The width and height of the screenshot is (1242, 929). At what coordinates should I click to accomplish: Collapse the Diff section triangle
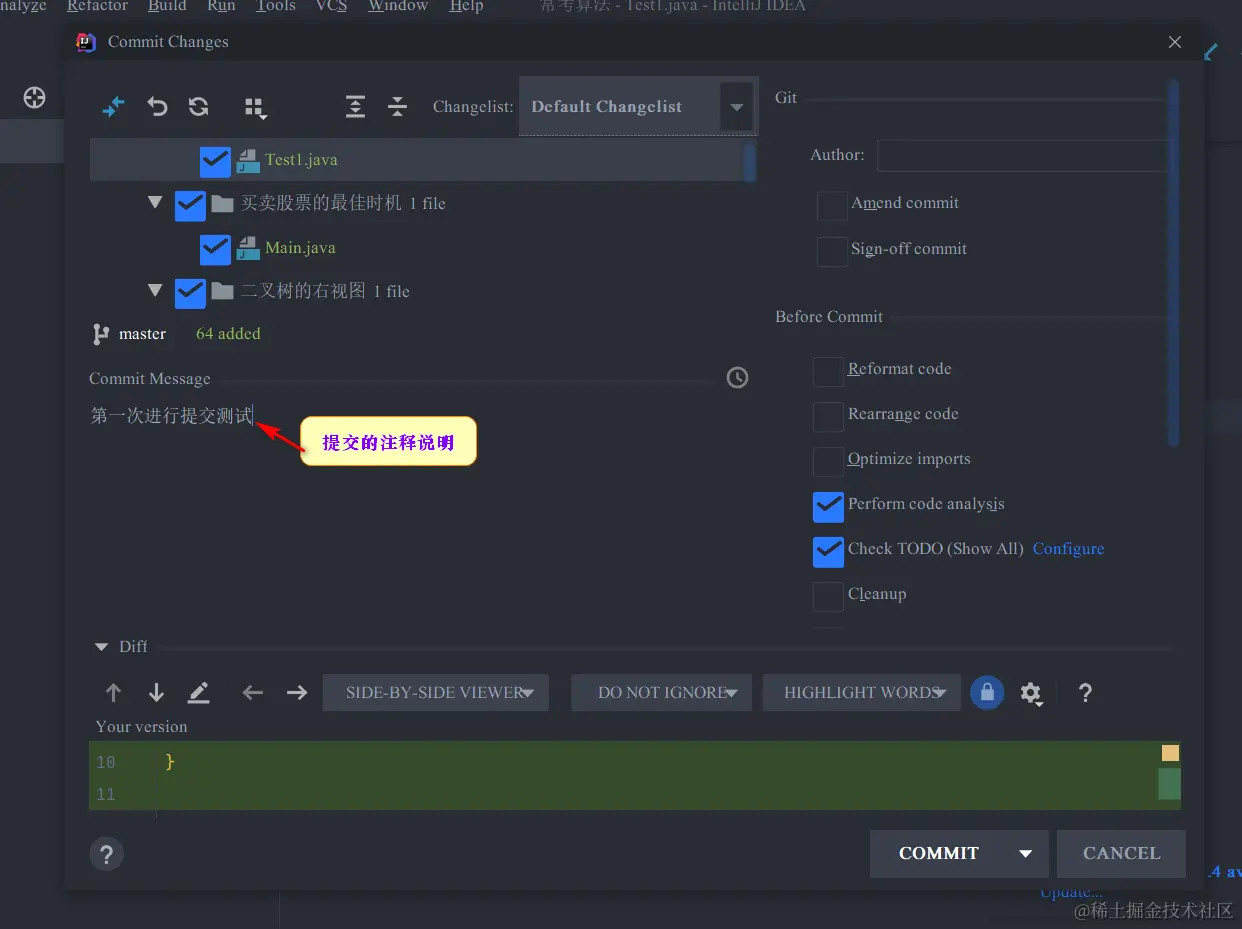(101, 647)
